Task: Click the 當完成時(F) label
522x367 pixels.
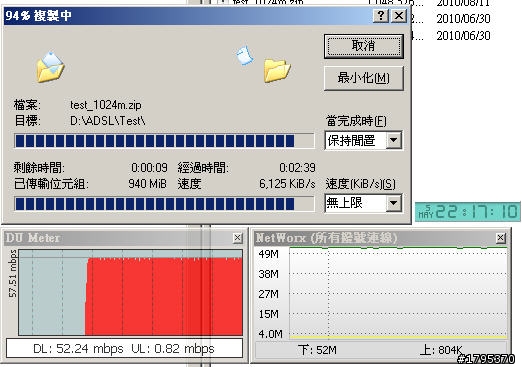Action: point(356,121)
